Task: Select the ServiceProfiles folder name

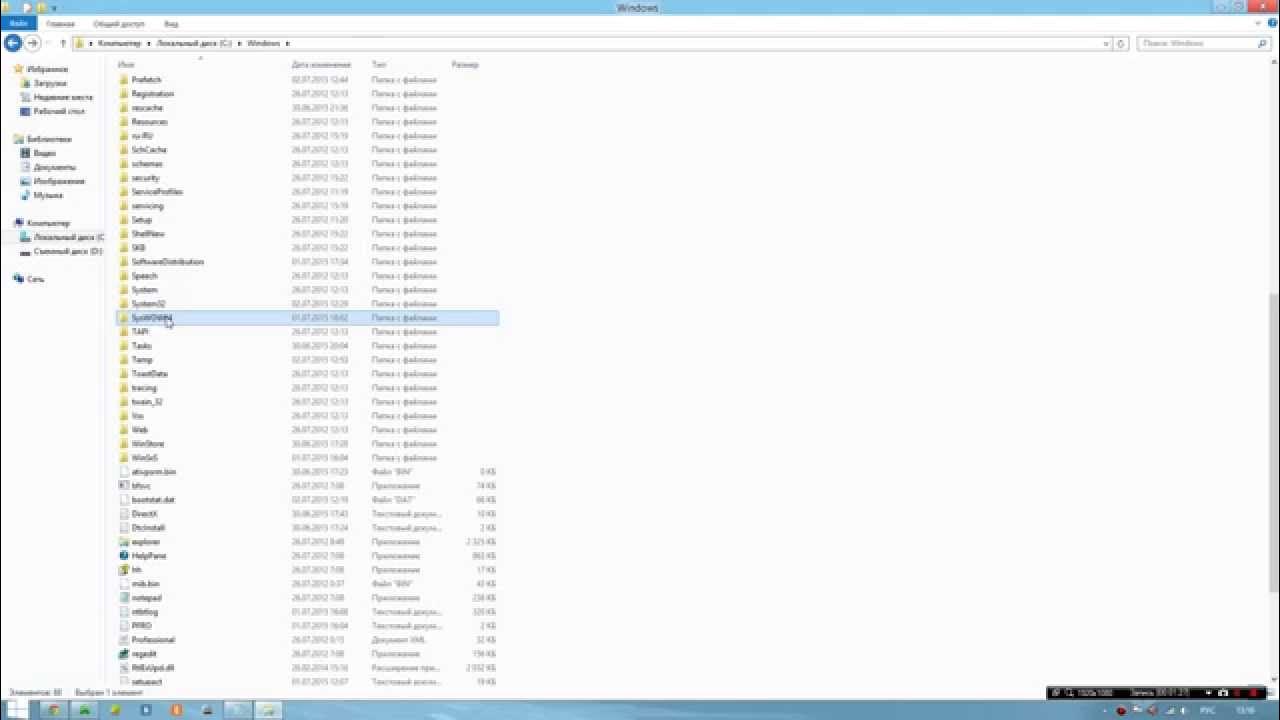Action: (157, 191)
